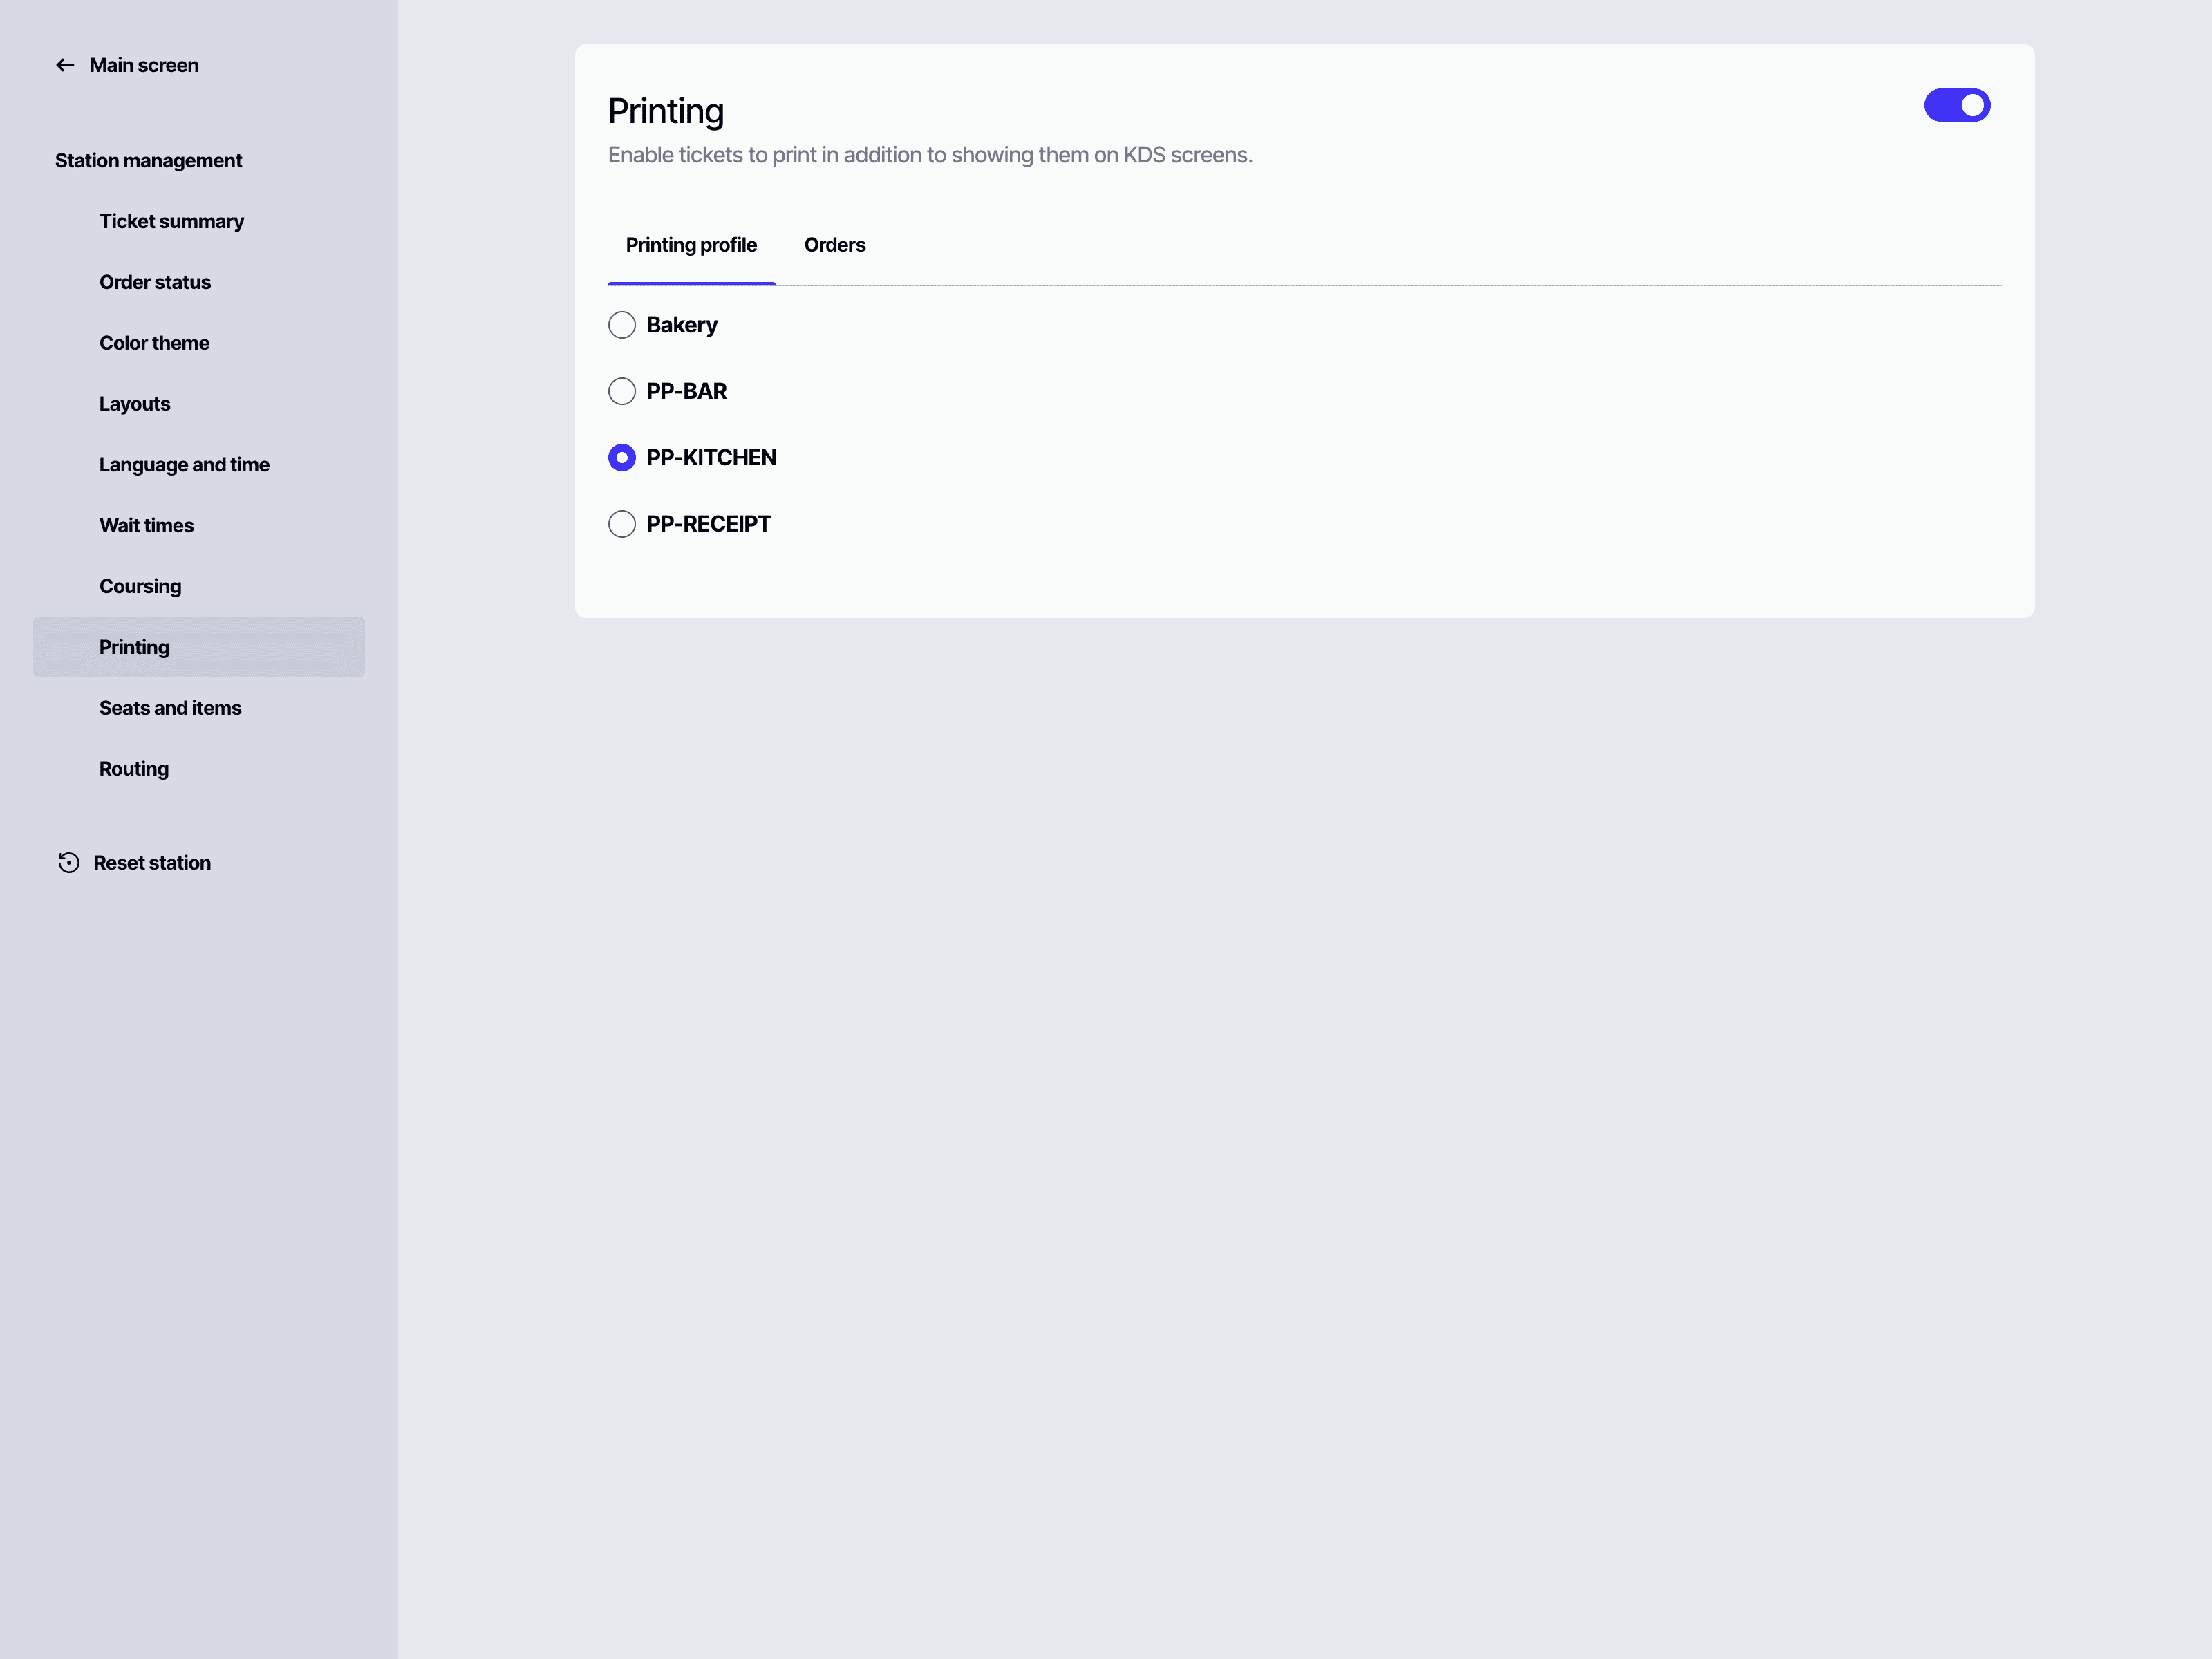2212x1659 pixels.
Task: Open the Color theme page
Action: [x=154, y=342]
